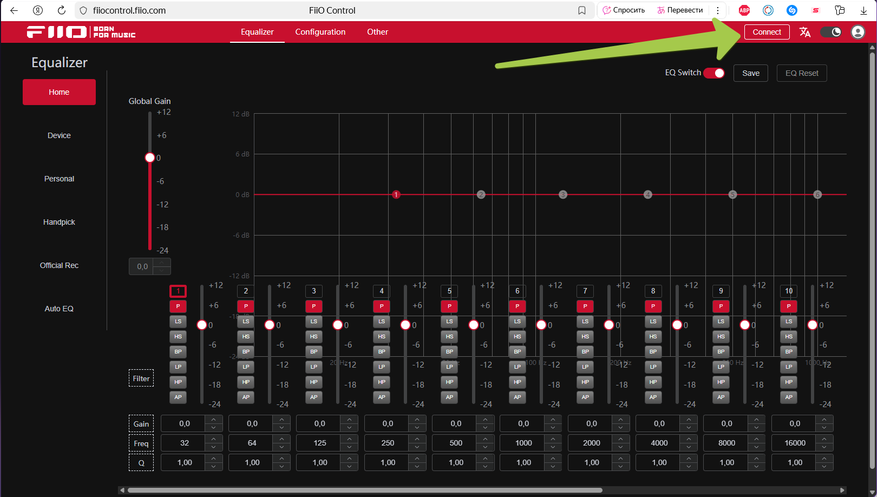The image size is (877, 497).
Task: Click the Global Gain slider handle
Action: [x=150, y=158]
